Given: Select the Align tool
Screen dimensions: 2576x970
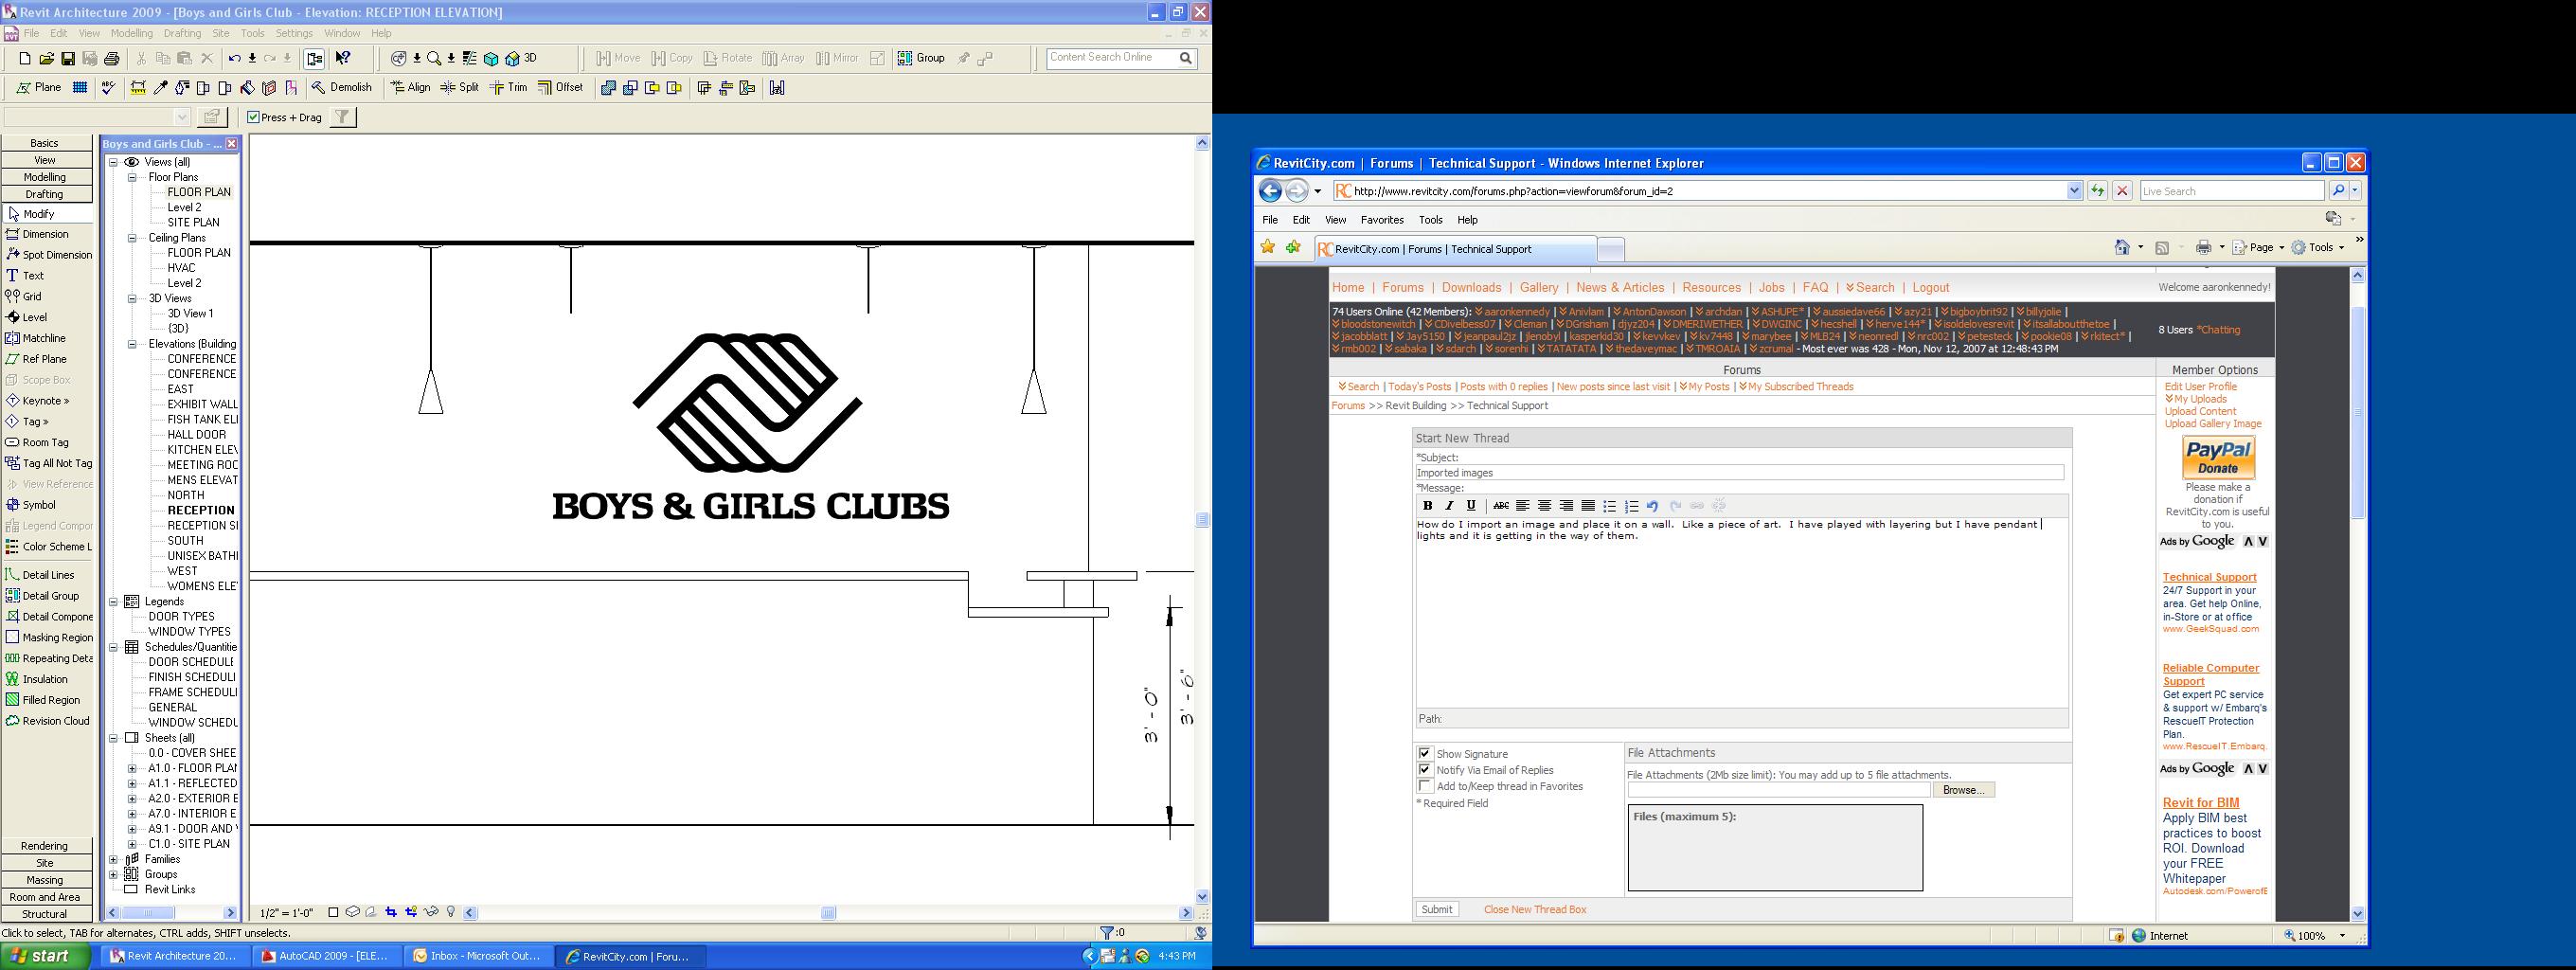Looking at the screenshot, I should [x=410, y=88].
